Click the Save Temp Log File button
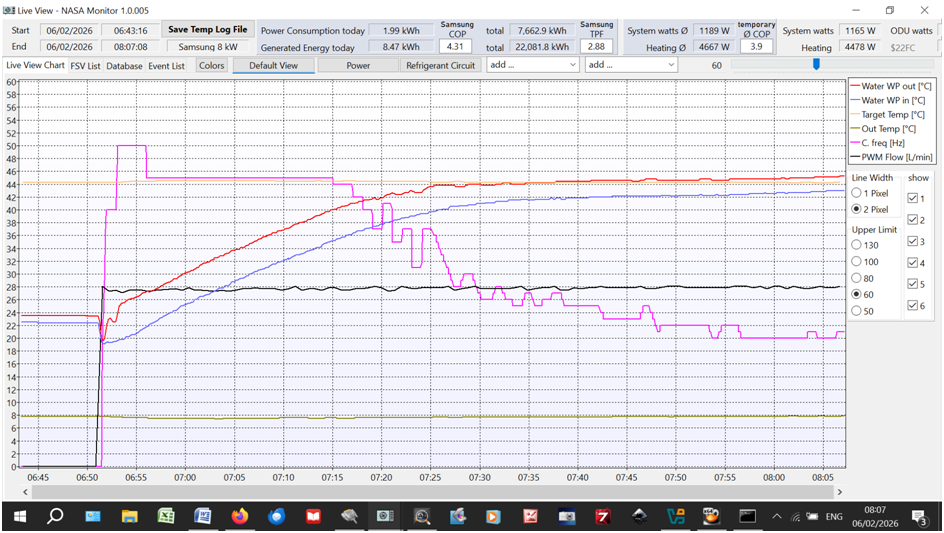This screenshot has height=533, width=944. coord(207,30)
